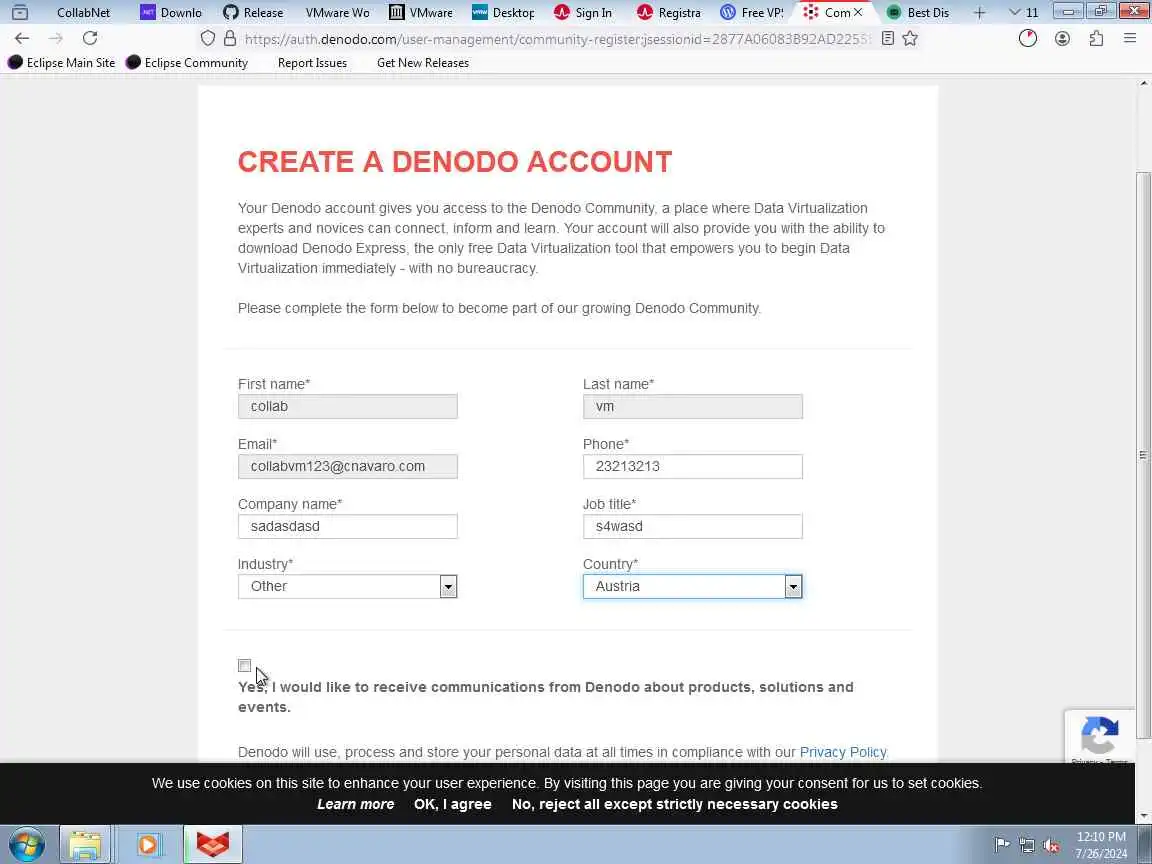
Task: Switch to the Desktop tab
Action: tap(504, 12)
